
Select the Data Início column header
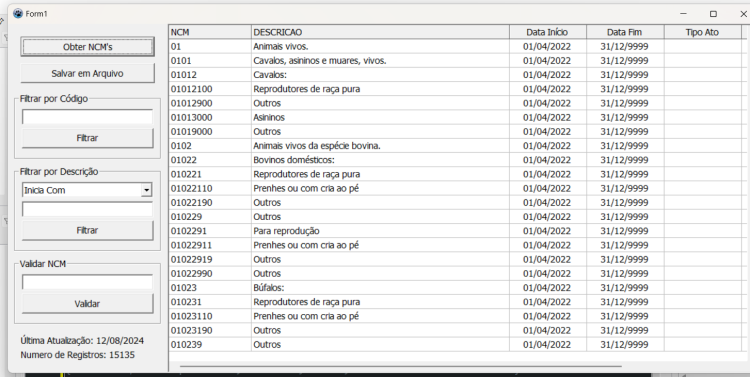547,33
